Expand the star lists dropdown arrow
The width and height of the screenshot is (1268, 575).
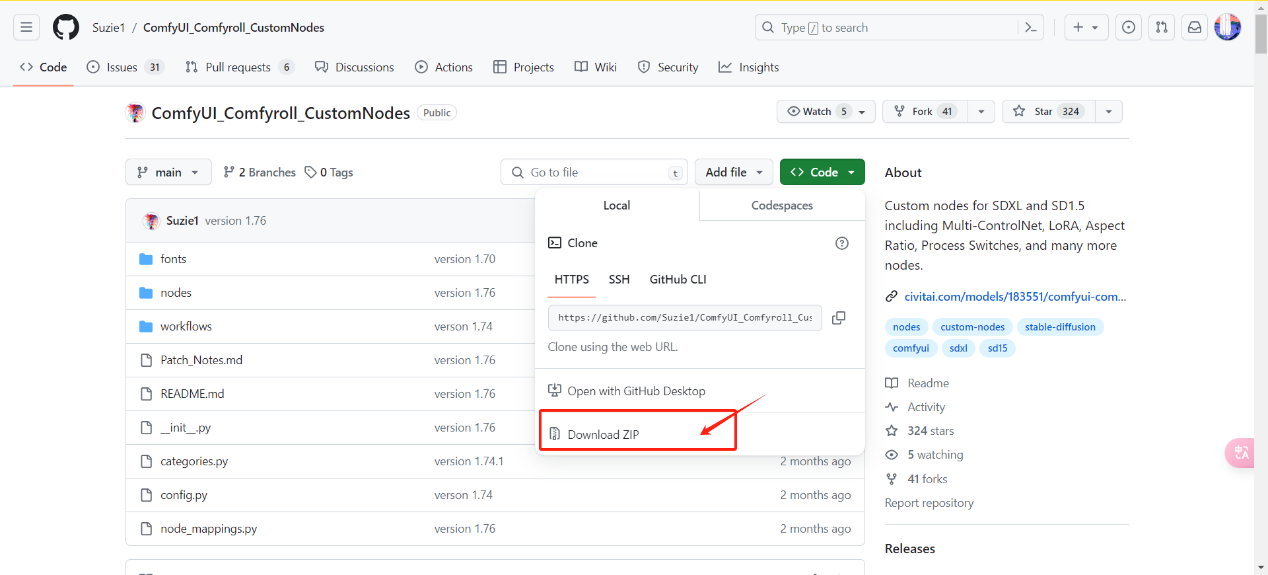[1108, 112]
